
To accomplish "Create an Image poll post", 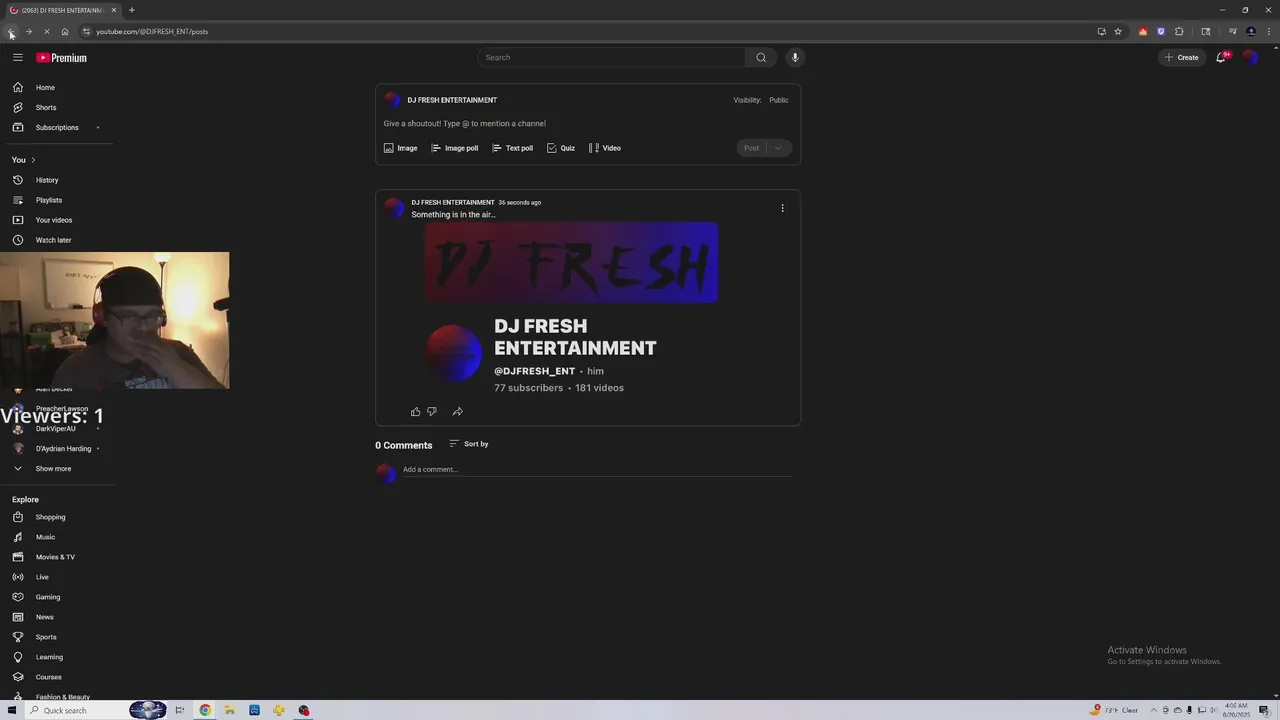I will pos(454,148).
